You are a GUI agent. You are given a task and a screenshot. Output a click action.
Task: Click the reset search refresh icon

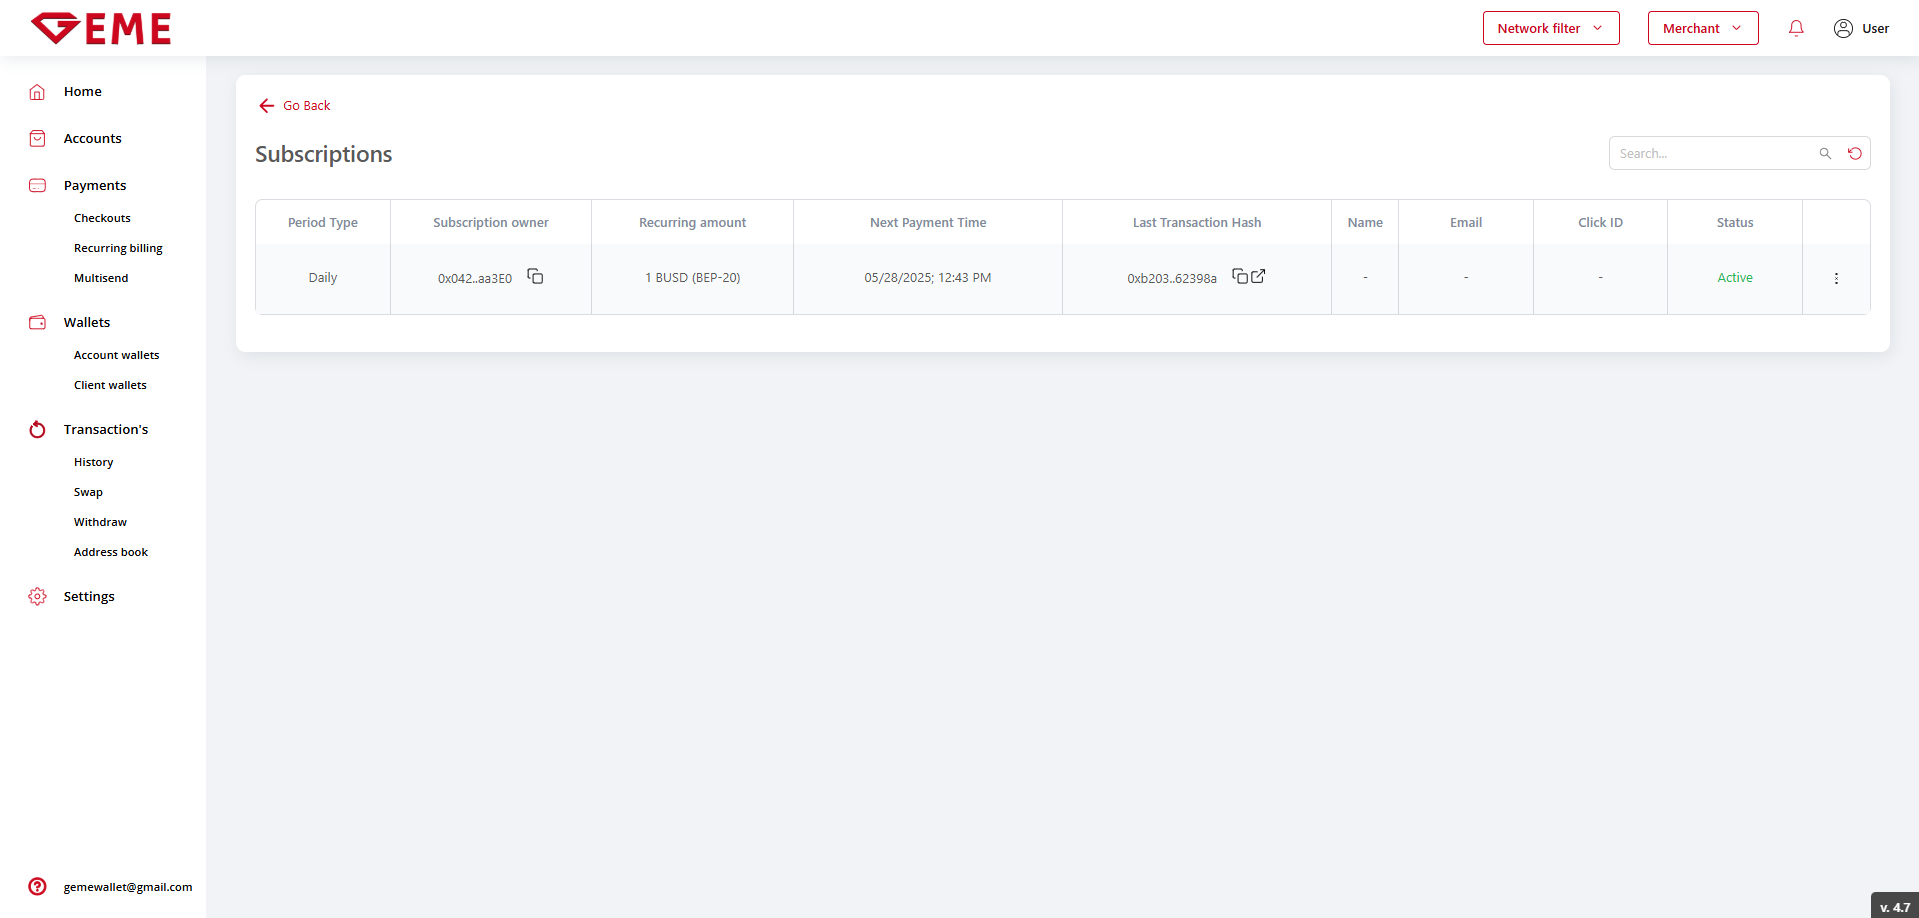coord(1855,153)
